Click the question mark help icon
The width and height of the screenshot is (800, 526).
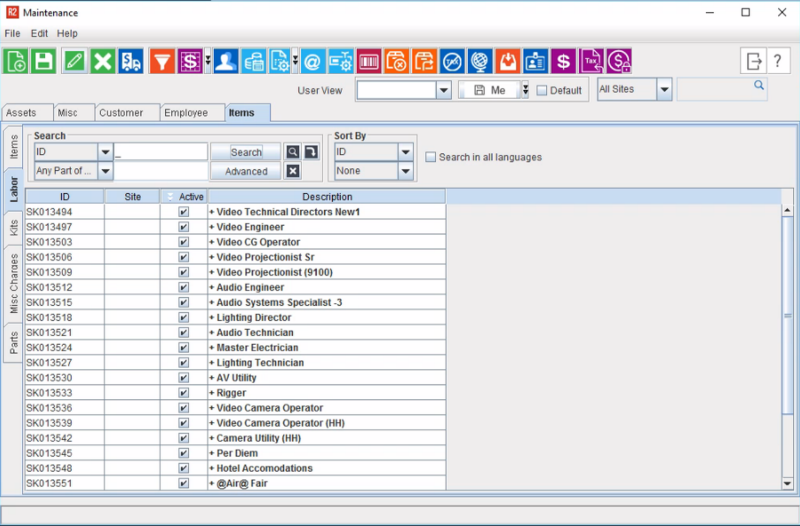778,62
